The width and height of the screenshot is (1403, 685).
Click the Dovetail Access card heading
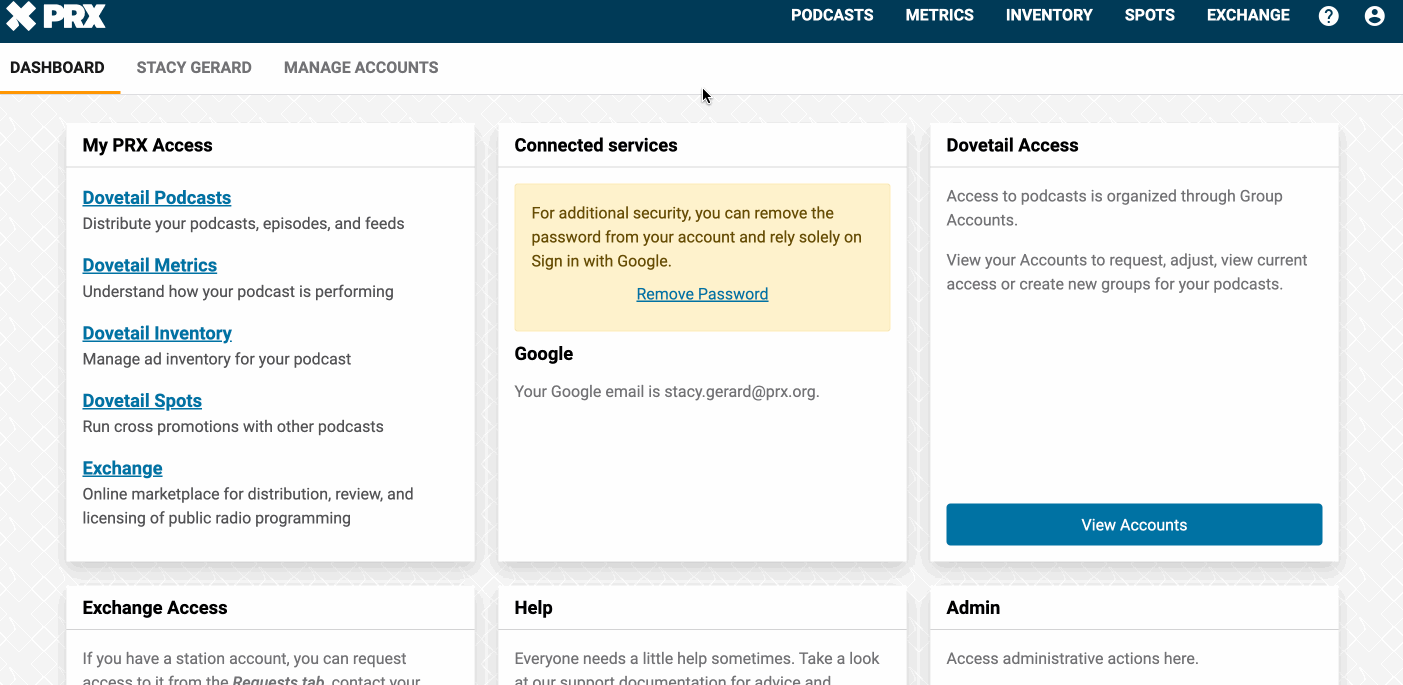(1012, 145)
